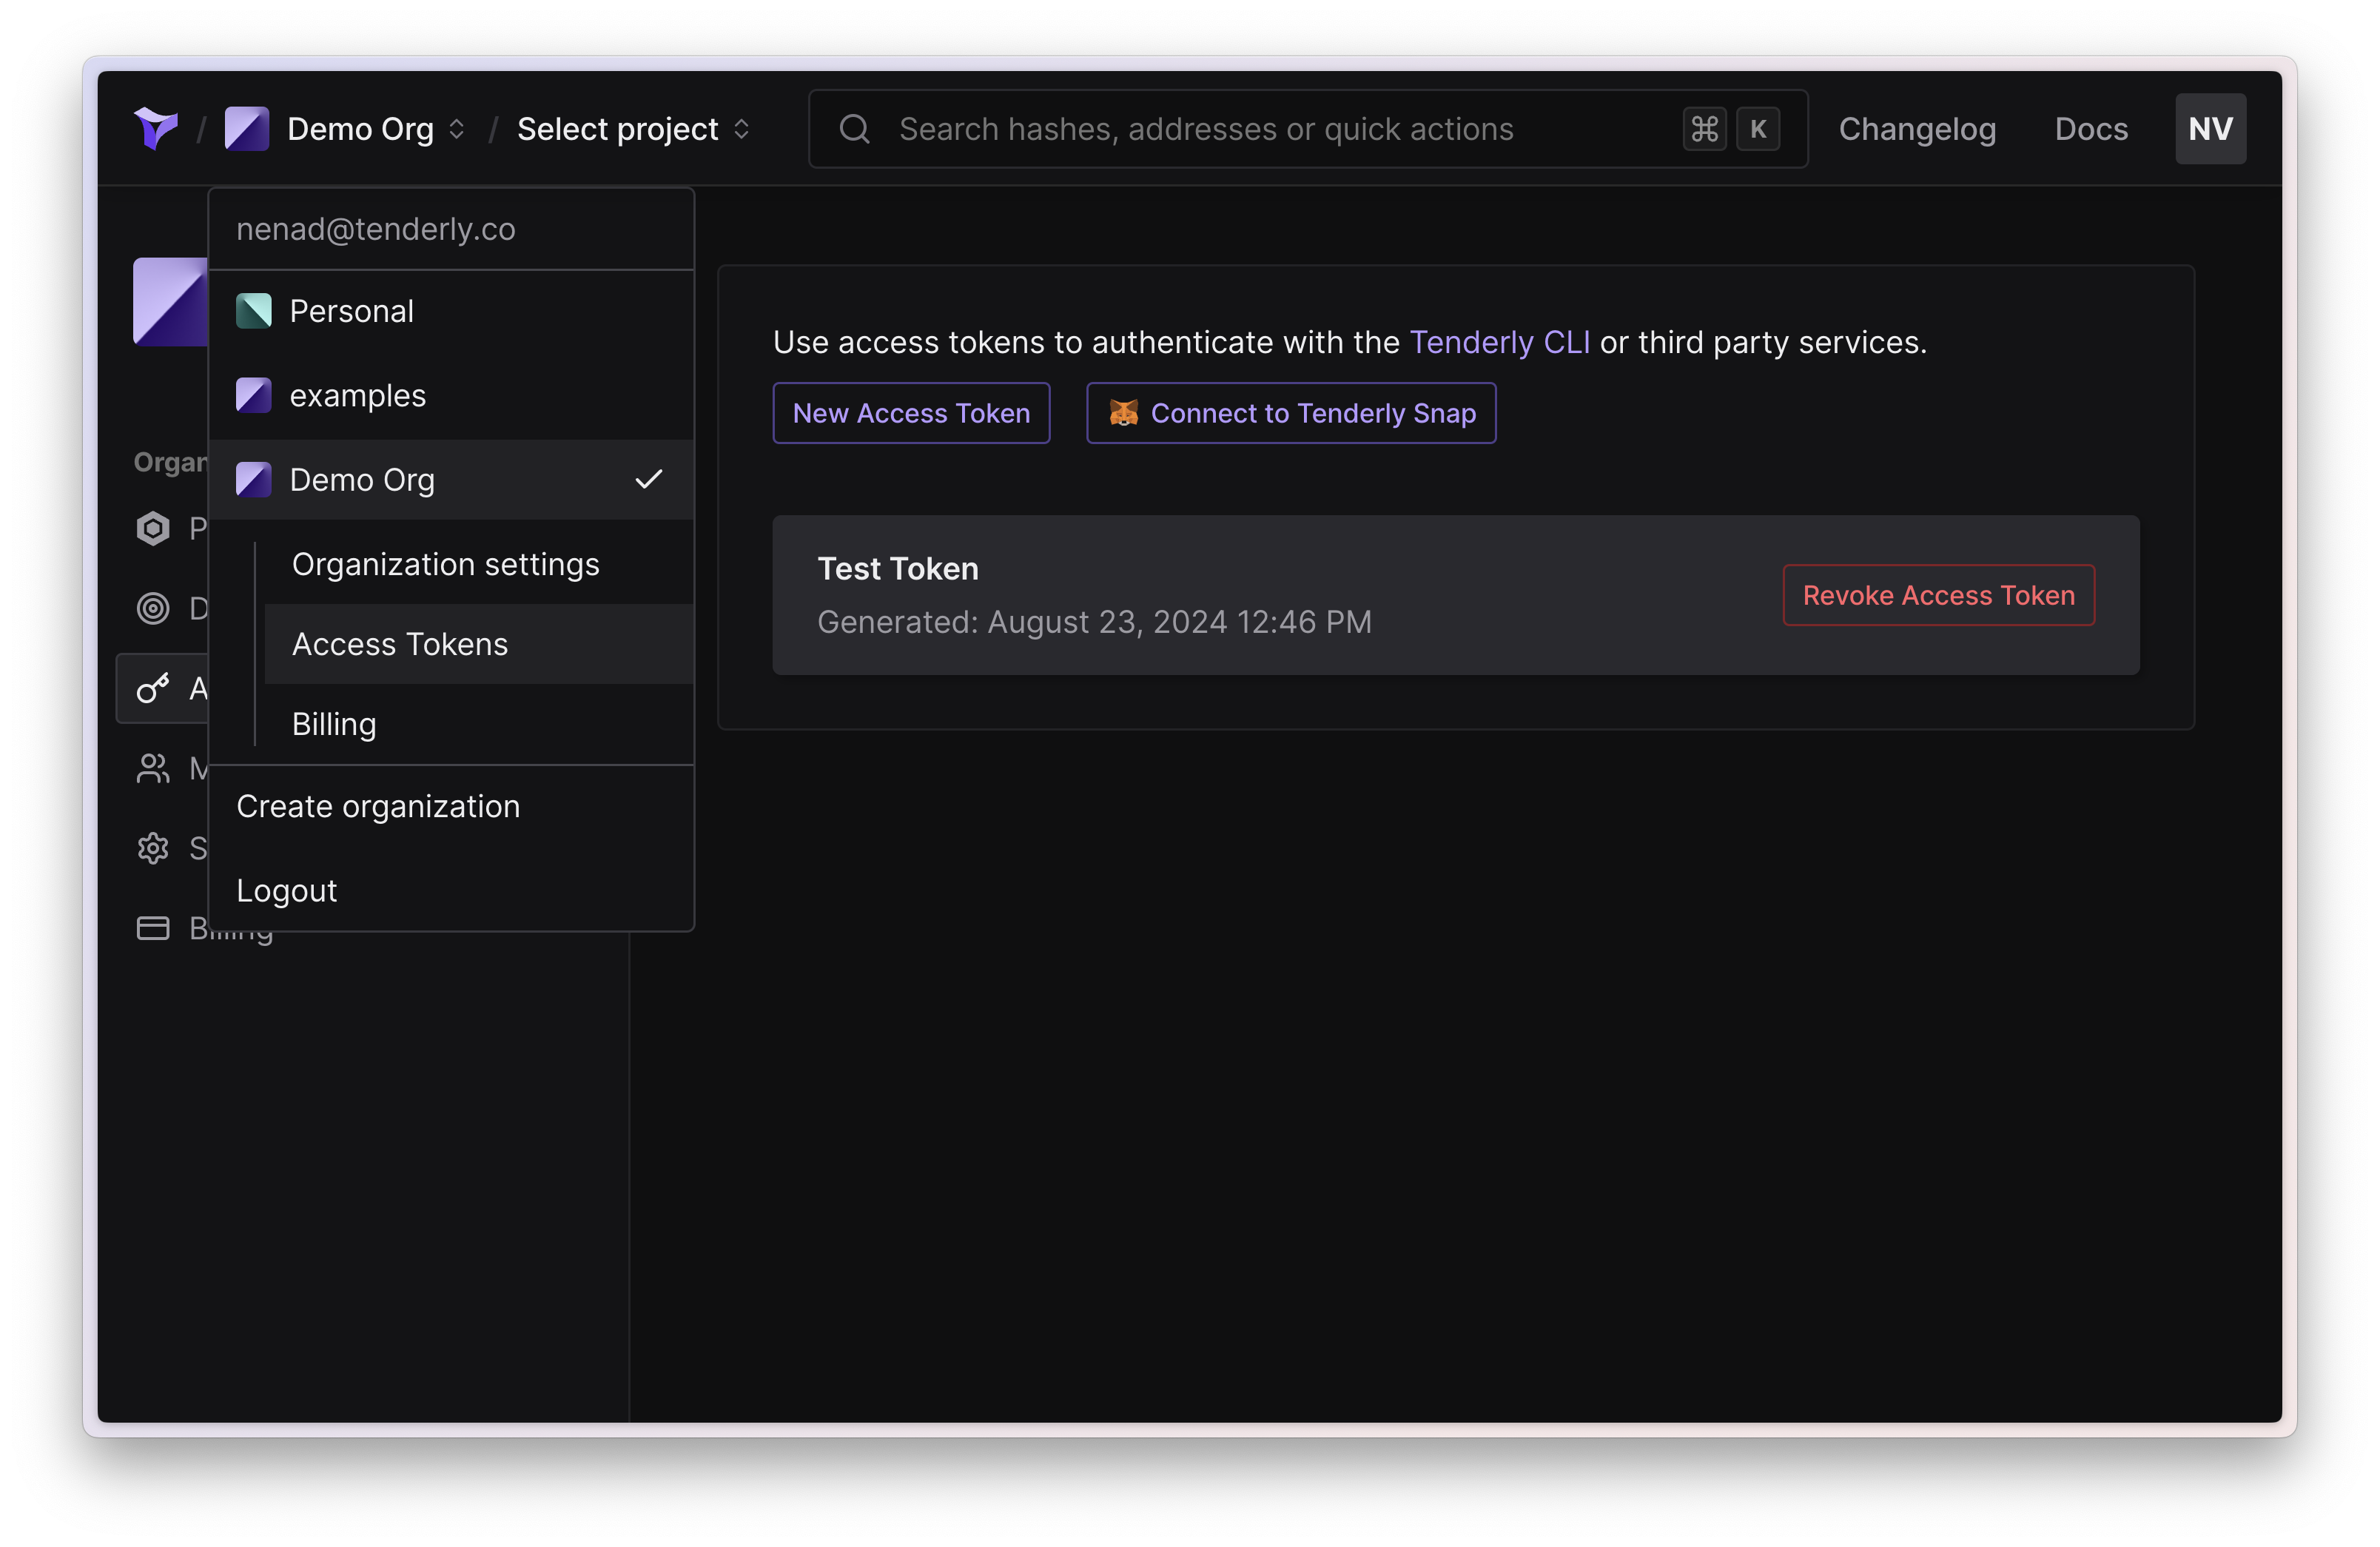Click the nenad@tenderly.co email text
The height and width of the screenshot is (1547, 2380).
(x=375, y=229)
